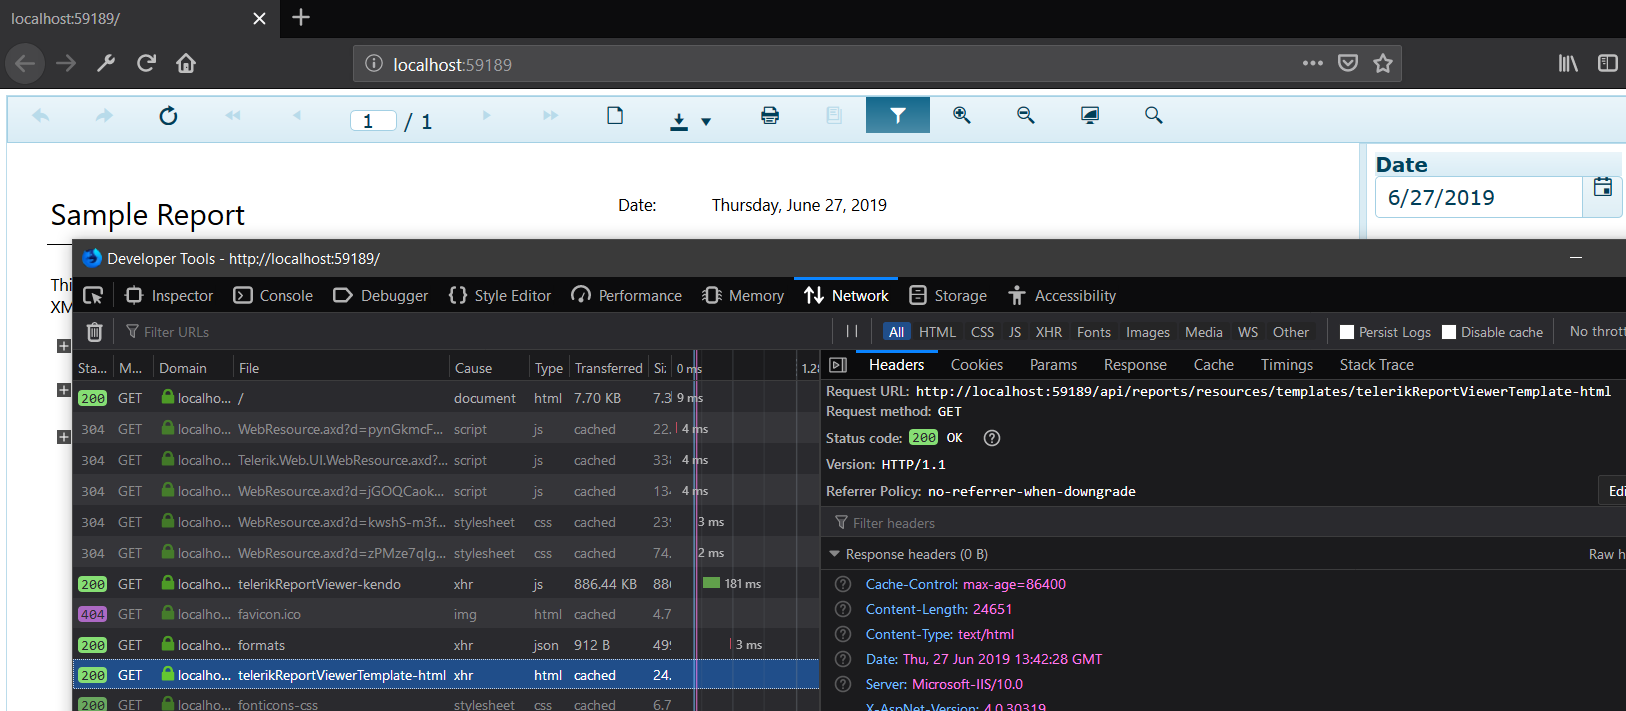1626x711 pixels.
Task: Open the No throttling dropdown
Action: [1596, 331]
